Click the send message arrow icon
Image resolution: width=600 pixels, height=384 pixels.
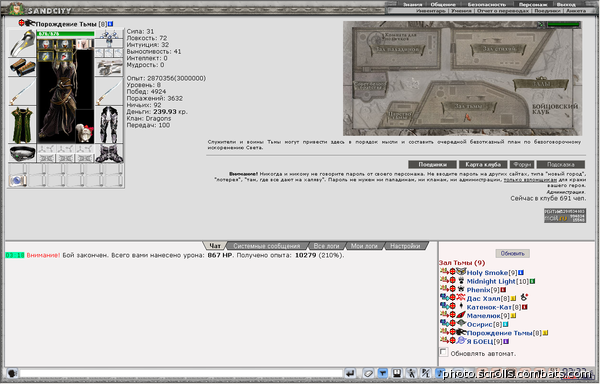[x=350, y=373]
